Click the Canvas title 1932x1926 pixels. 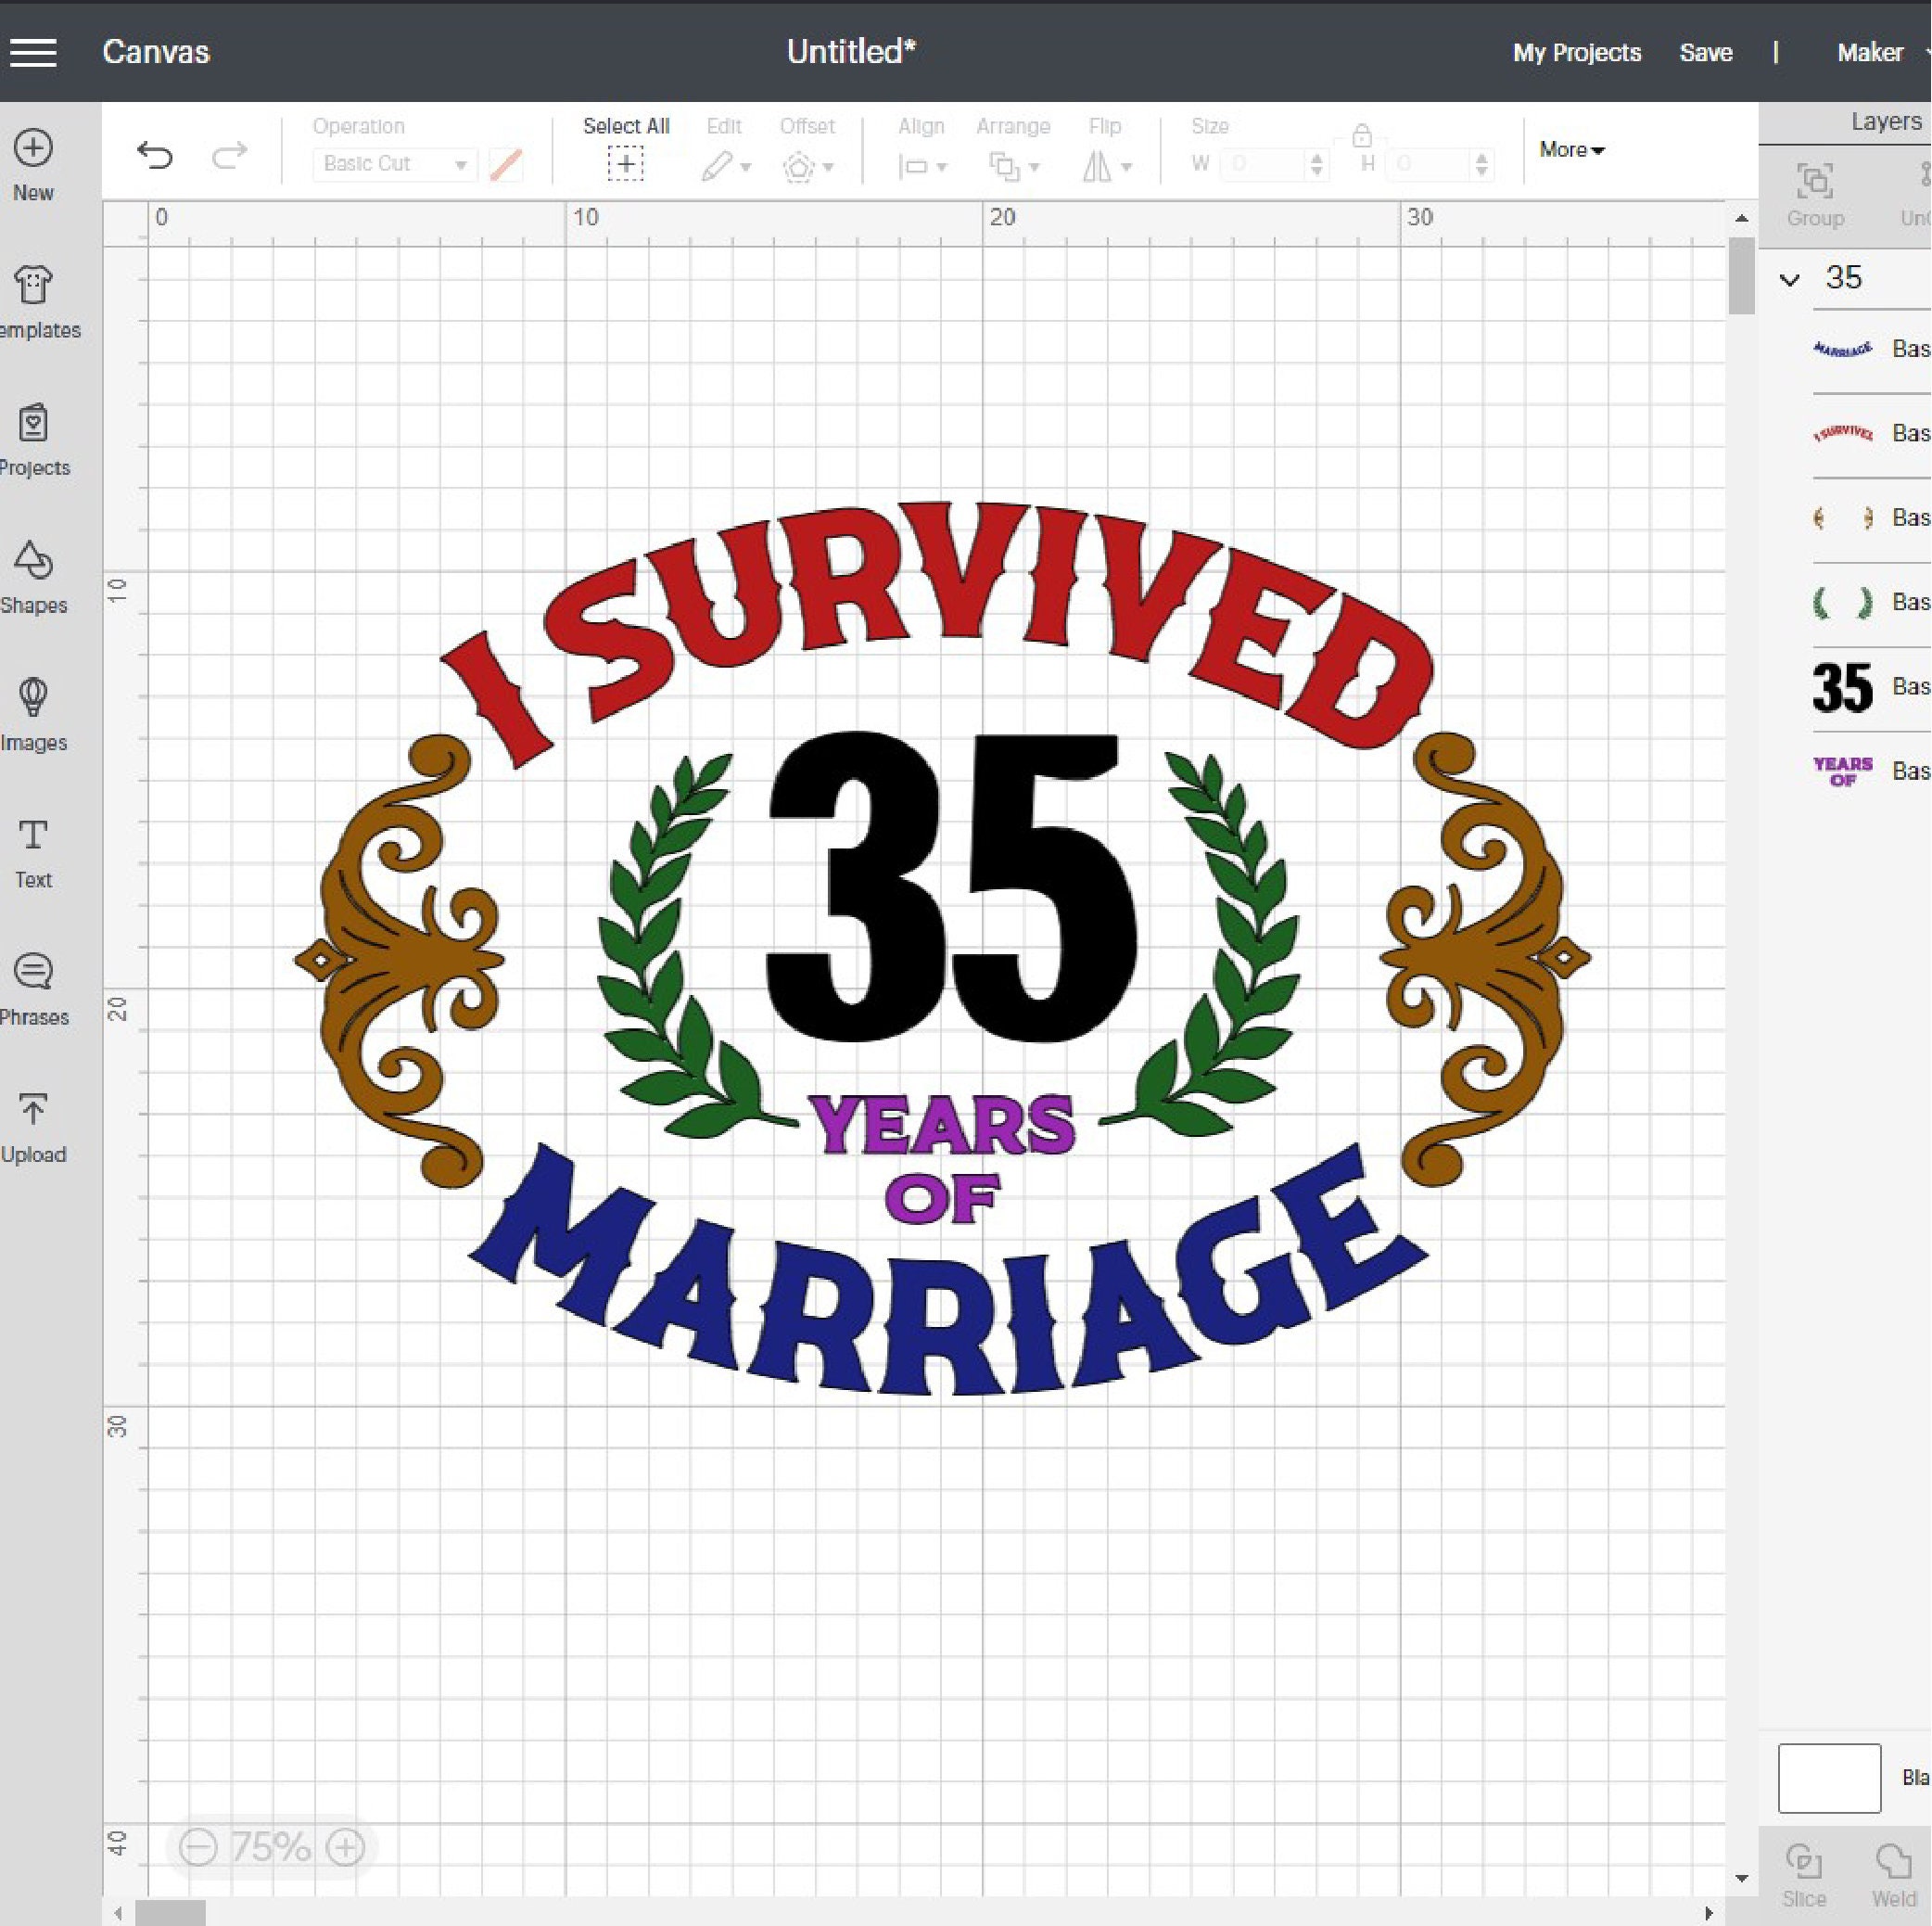[x=156, y=52]
